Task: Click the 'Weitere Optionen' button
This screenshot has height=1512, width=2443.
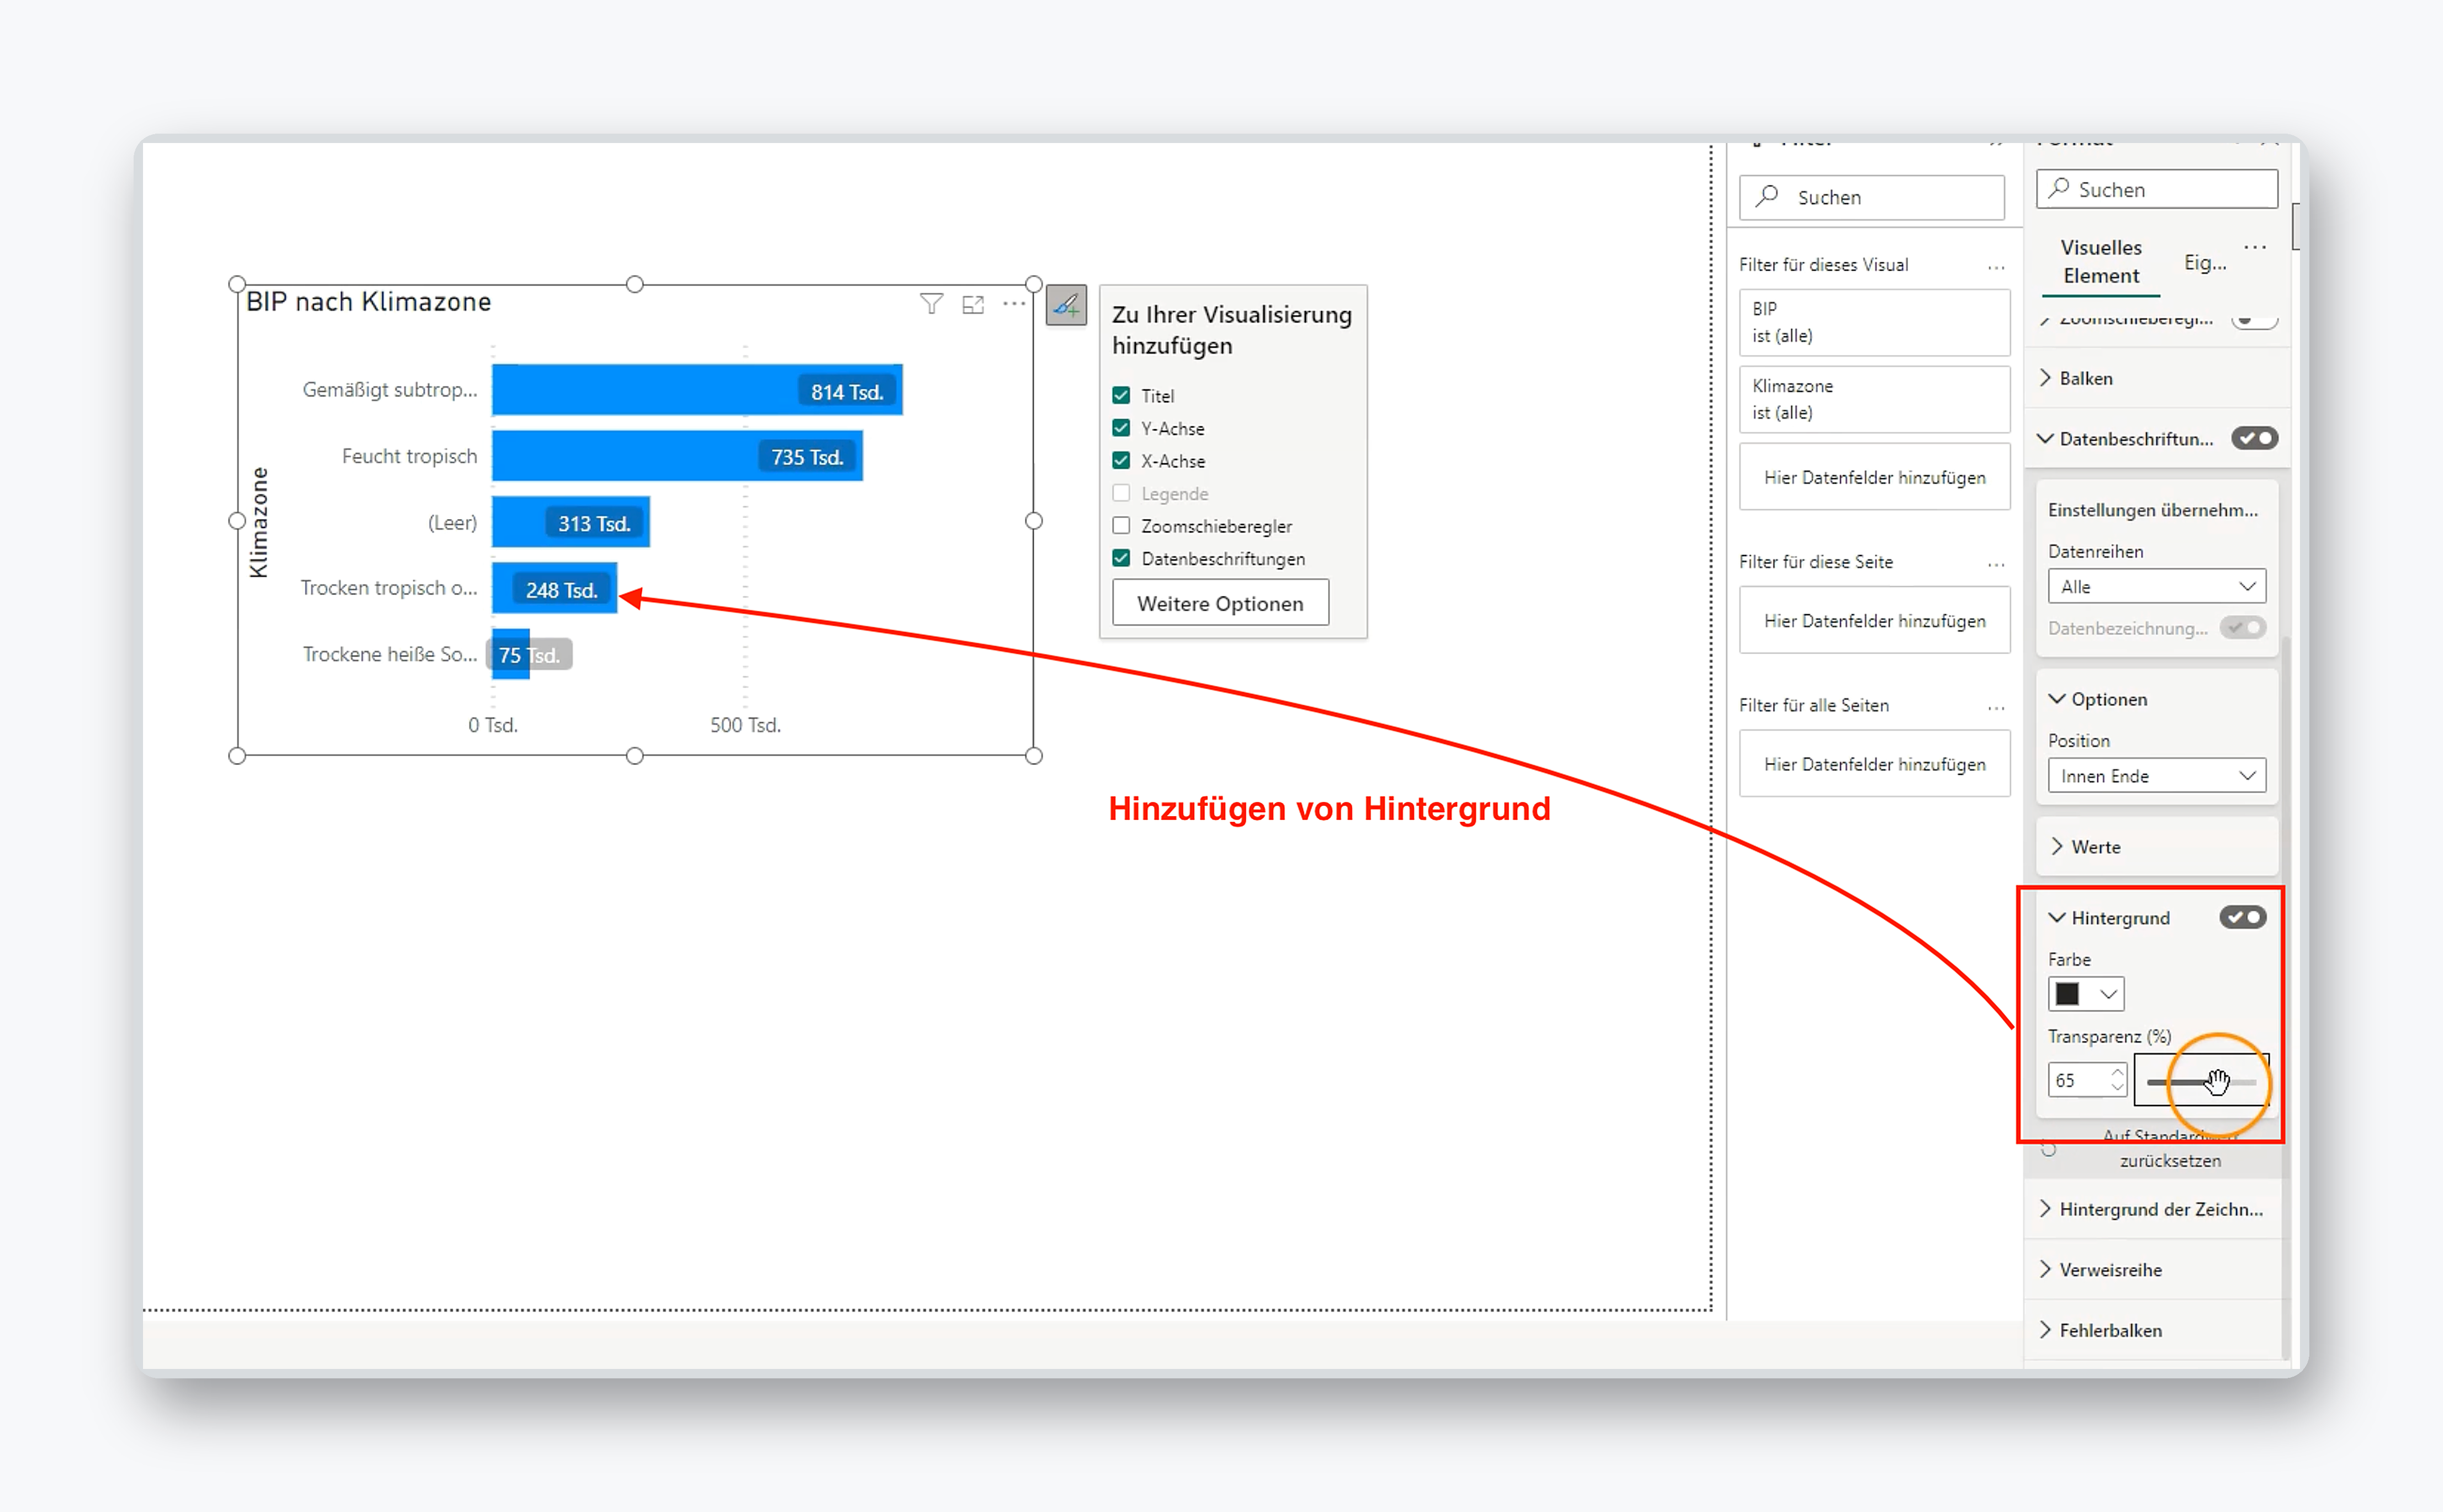Action: (1220, 603)
